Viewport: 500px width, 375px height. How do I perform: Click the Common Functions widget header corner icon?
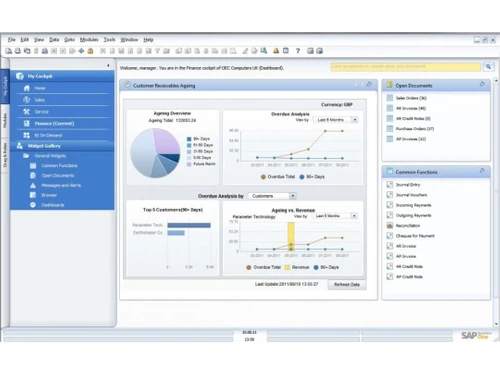click(482, 171)
